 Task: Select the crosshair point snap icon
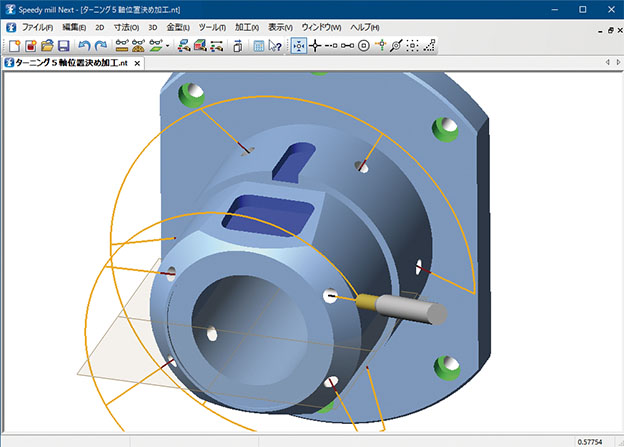316,46
